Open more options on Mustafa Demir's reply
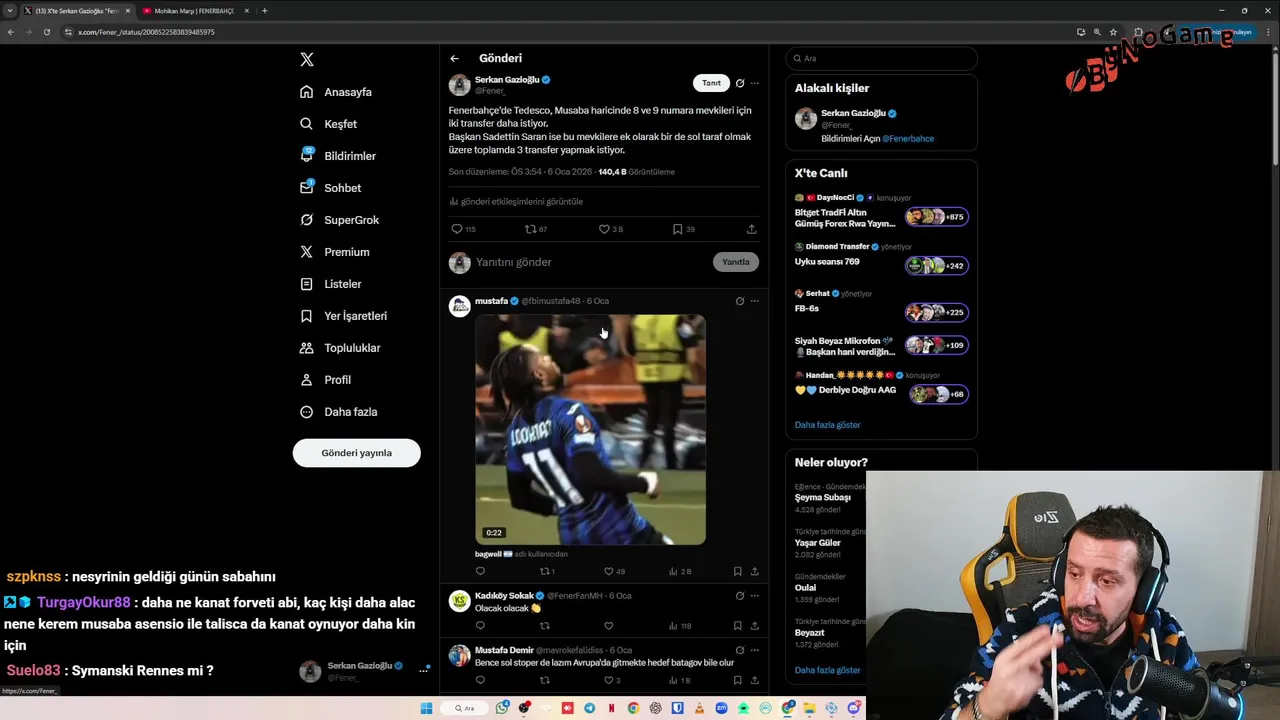 (x=755, y=650)
